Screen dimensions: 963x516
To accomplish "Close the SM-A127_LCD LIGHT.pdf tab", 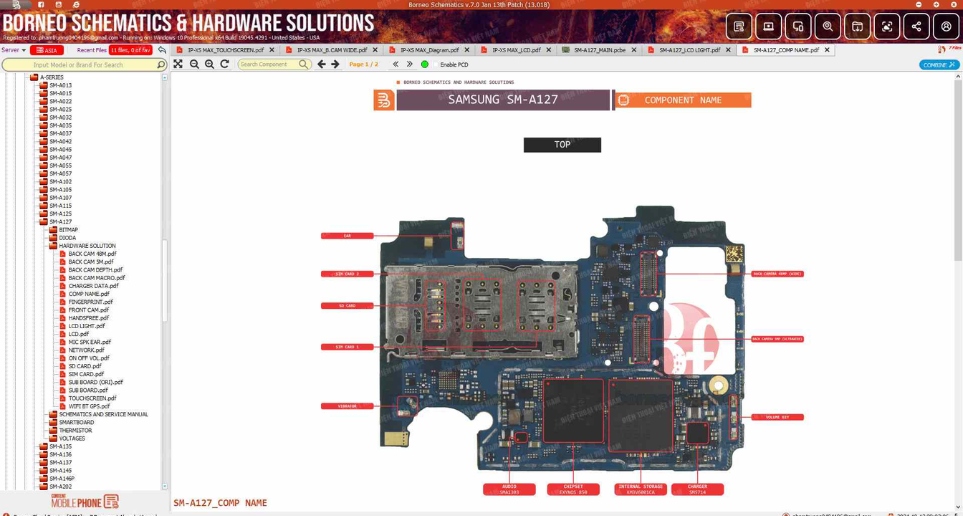I will pos(728,50).
